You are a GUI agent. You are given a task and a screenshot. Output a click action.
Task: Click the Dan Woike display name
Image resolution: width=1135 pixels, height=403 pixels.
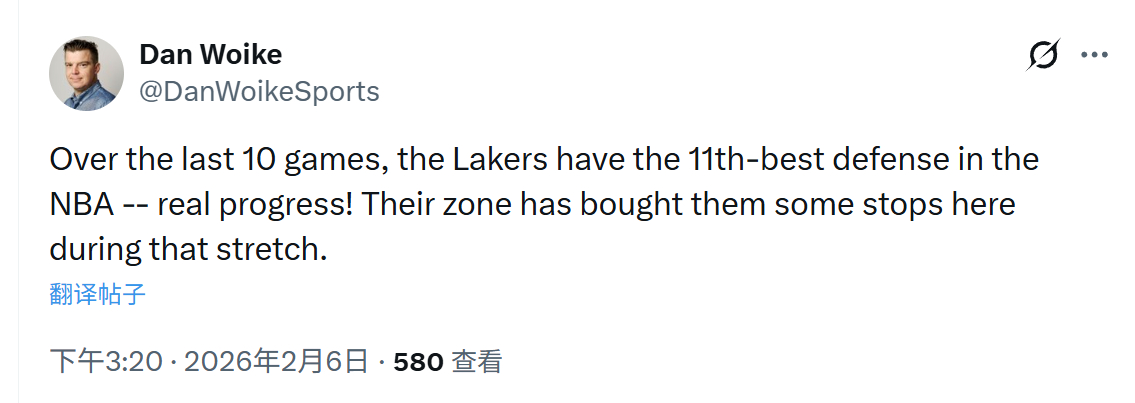click(x=210, y=54)
